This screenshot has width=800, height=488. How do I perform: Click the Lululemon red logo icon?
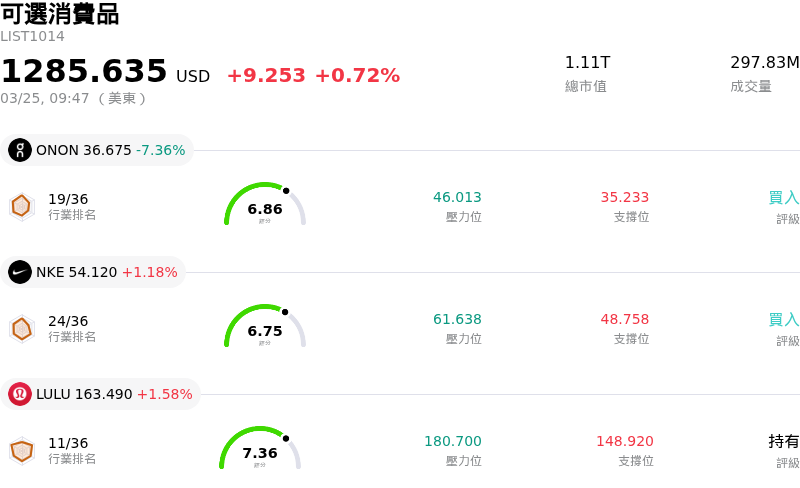(20, 394)
